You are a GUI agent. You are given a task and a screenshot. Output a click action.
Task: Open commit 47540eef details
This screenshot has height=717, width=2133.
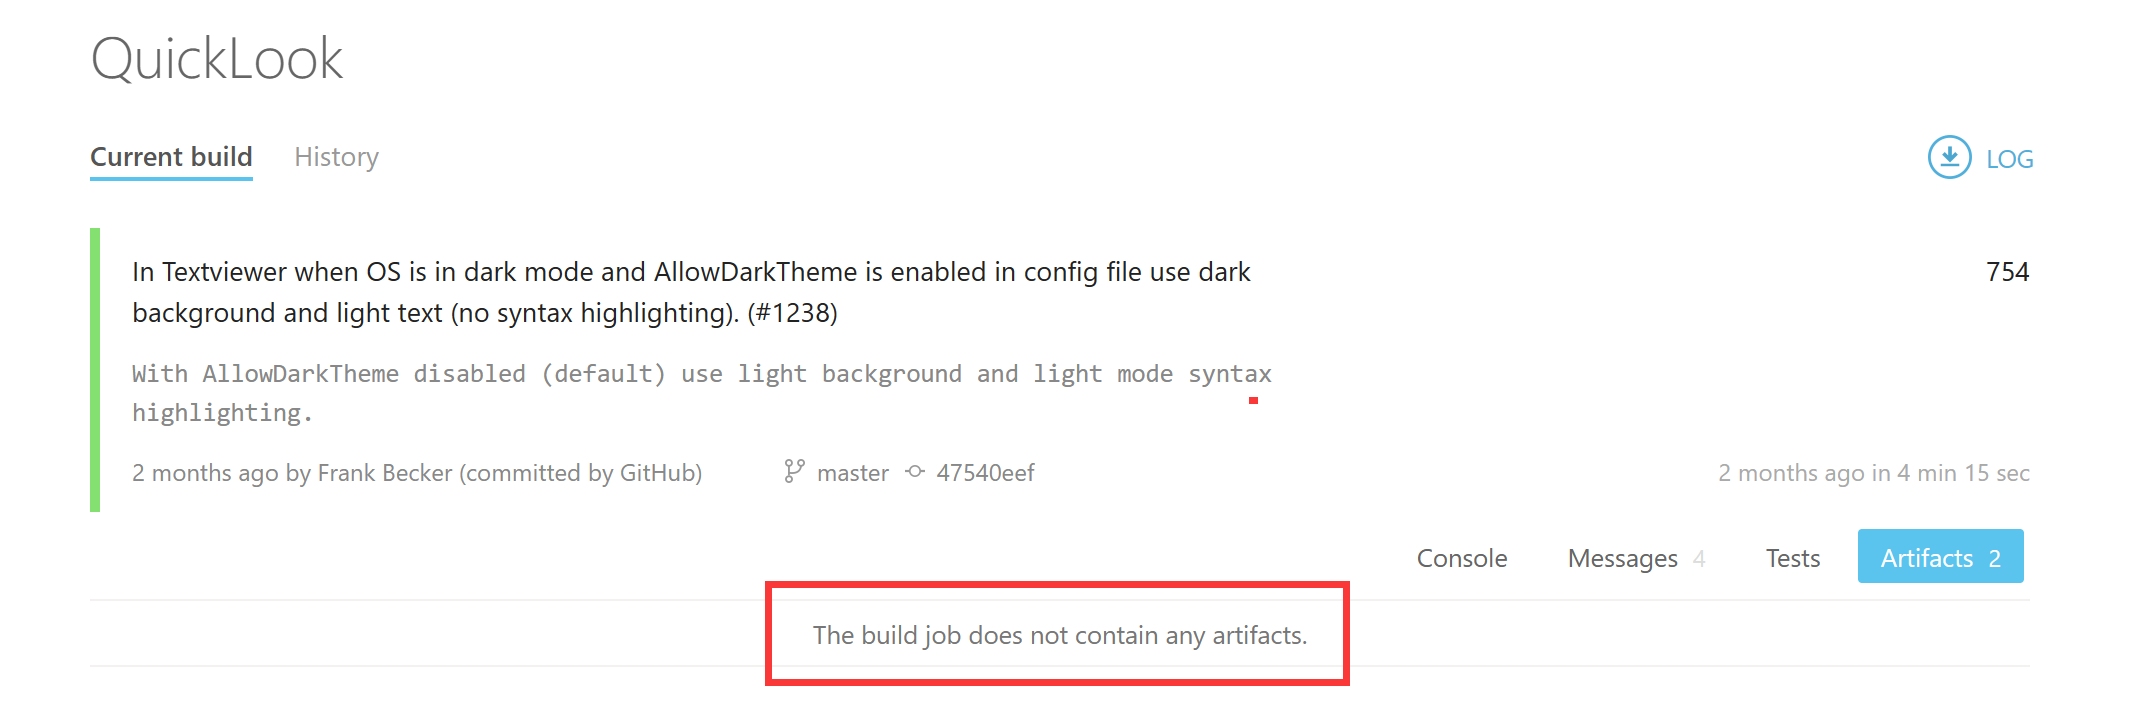986,472
